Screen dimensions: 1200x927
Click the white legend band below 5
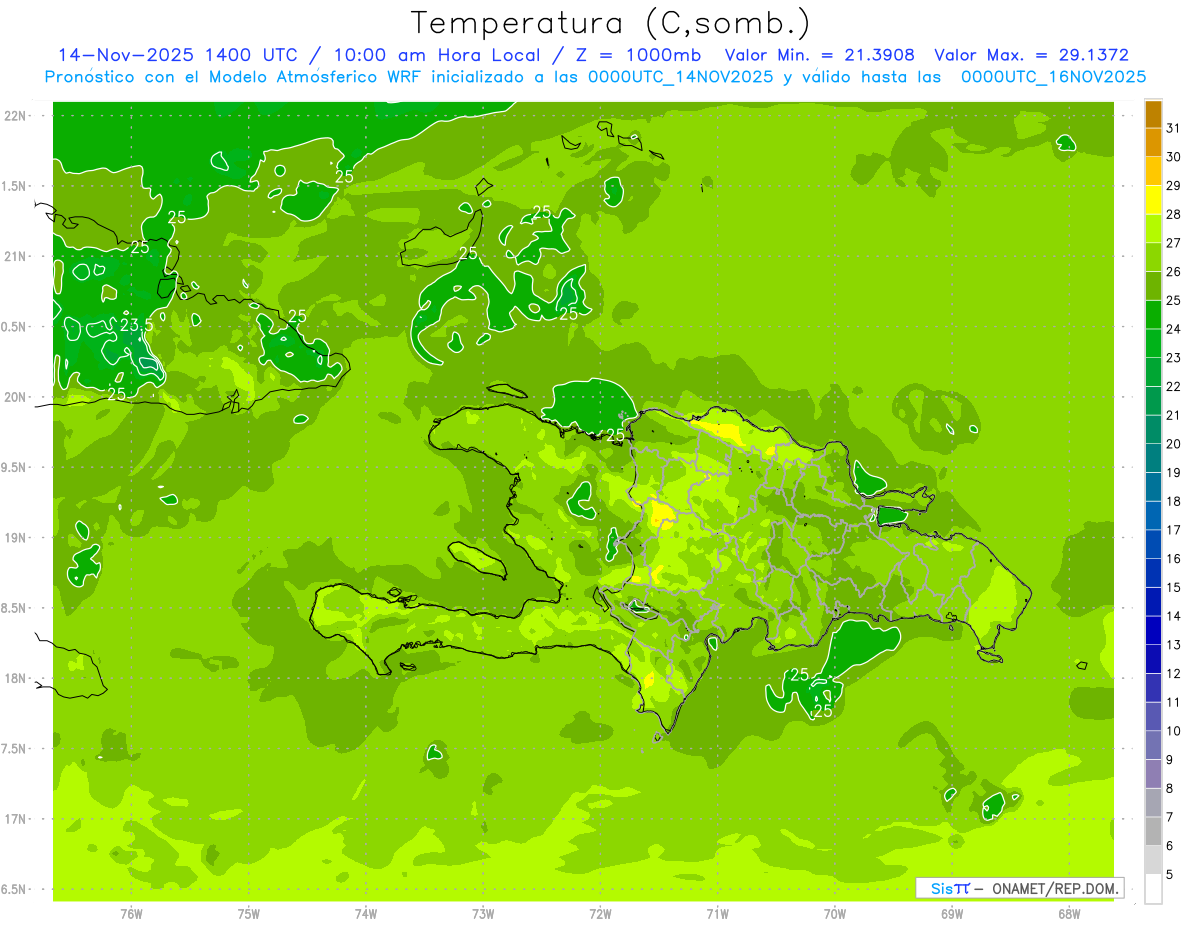1153,889
